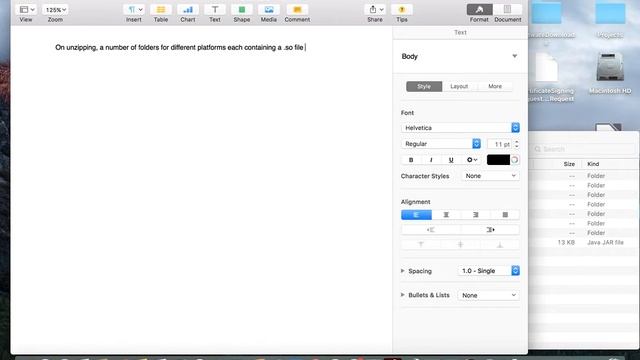Open the 125% Zoom dropdown
This screenshot has width=640, height=360.
[56, 9]
